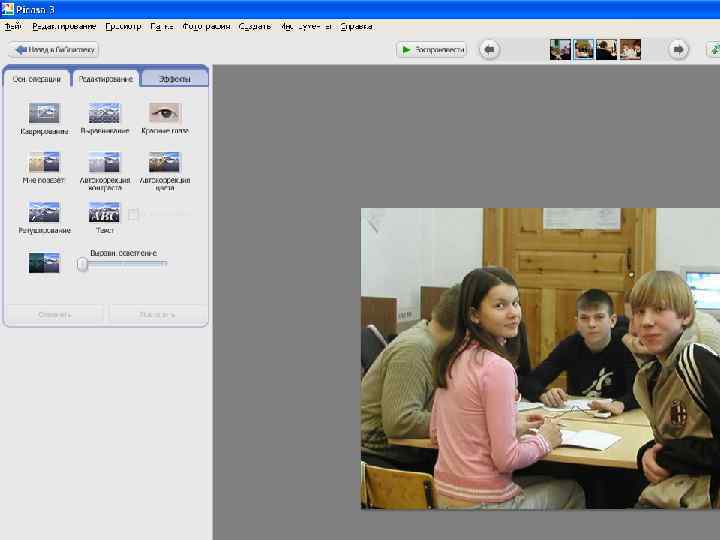Apply Auto Contrast (Автокоррекция контраста)

[x=104, y=162]
